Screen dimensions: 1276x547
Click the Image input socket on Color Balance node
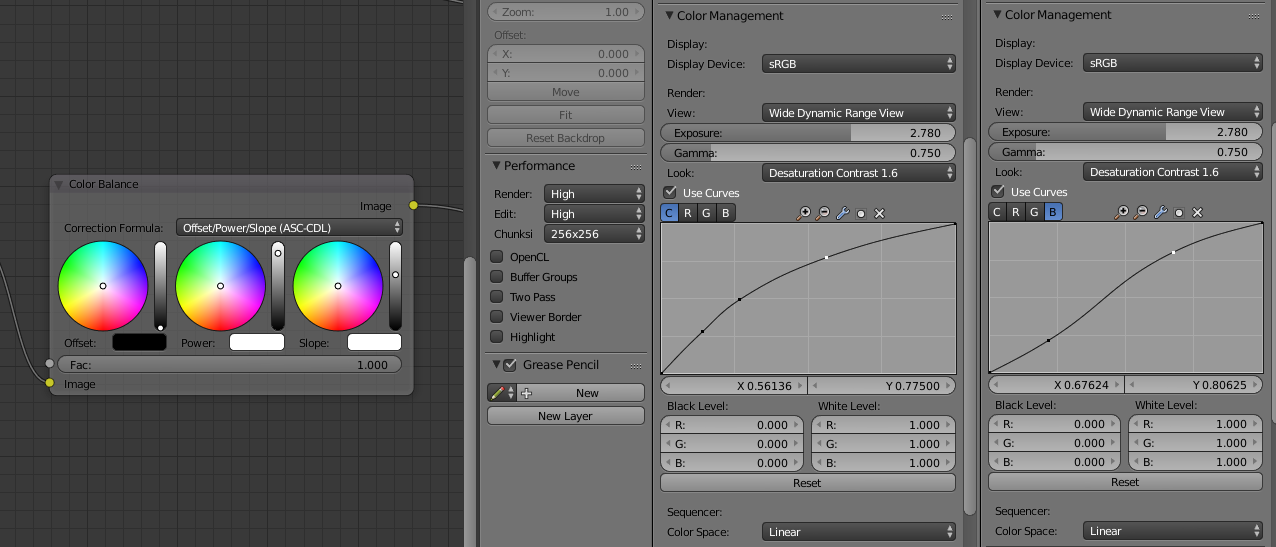49,382
